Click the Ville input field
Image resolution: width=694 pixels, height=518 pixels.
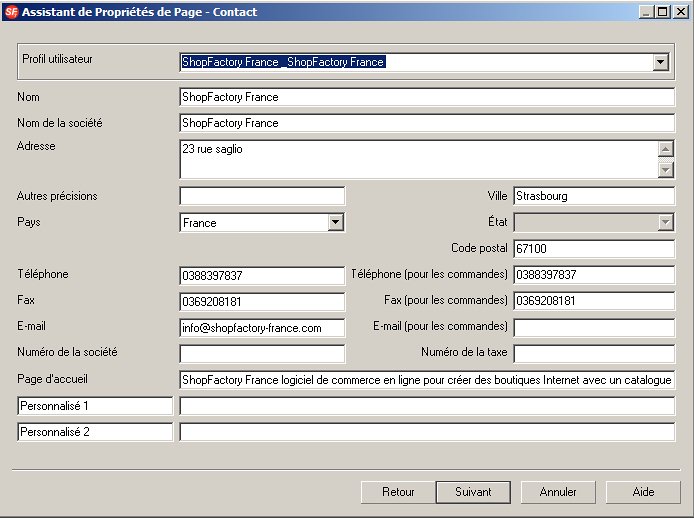point(594,196)
